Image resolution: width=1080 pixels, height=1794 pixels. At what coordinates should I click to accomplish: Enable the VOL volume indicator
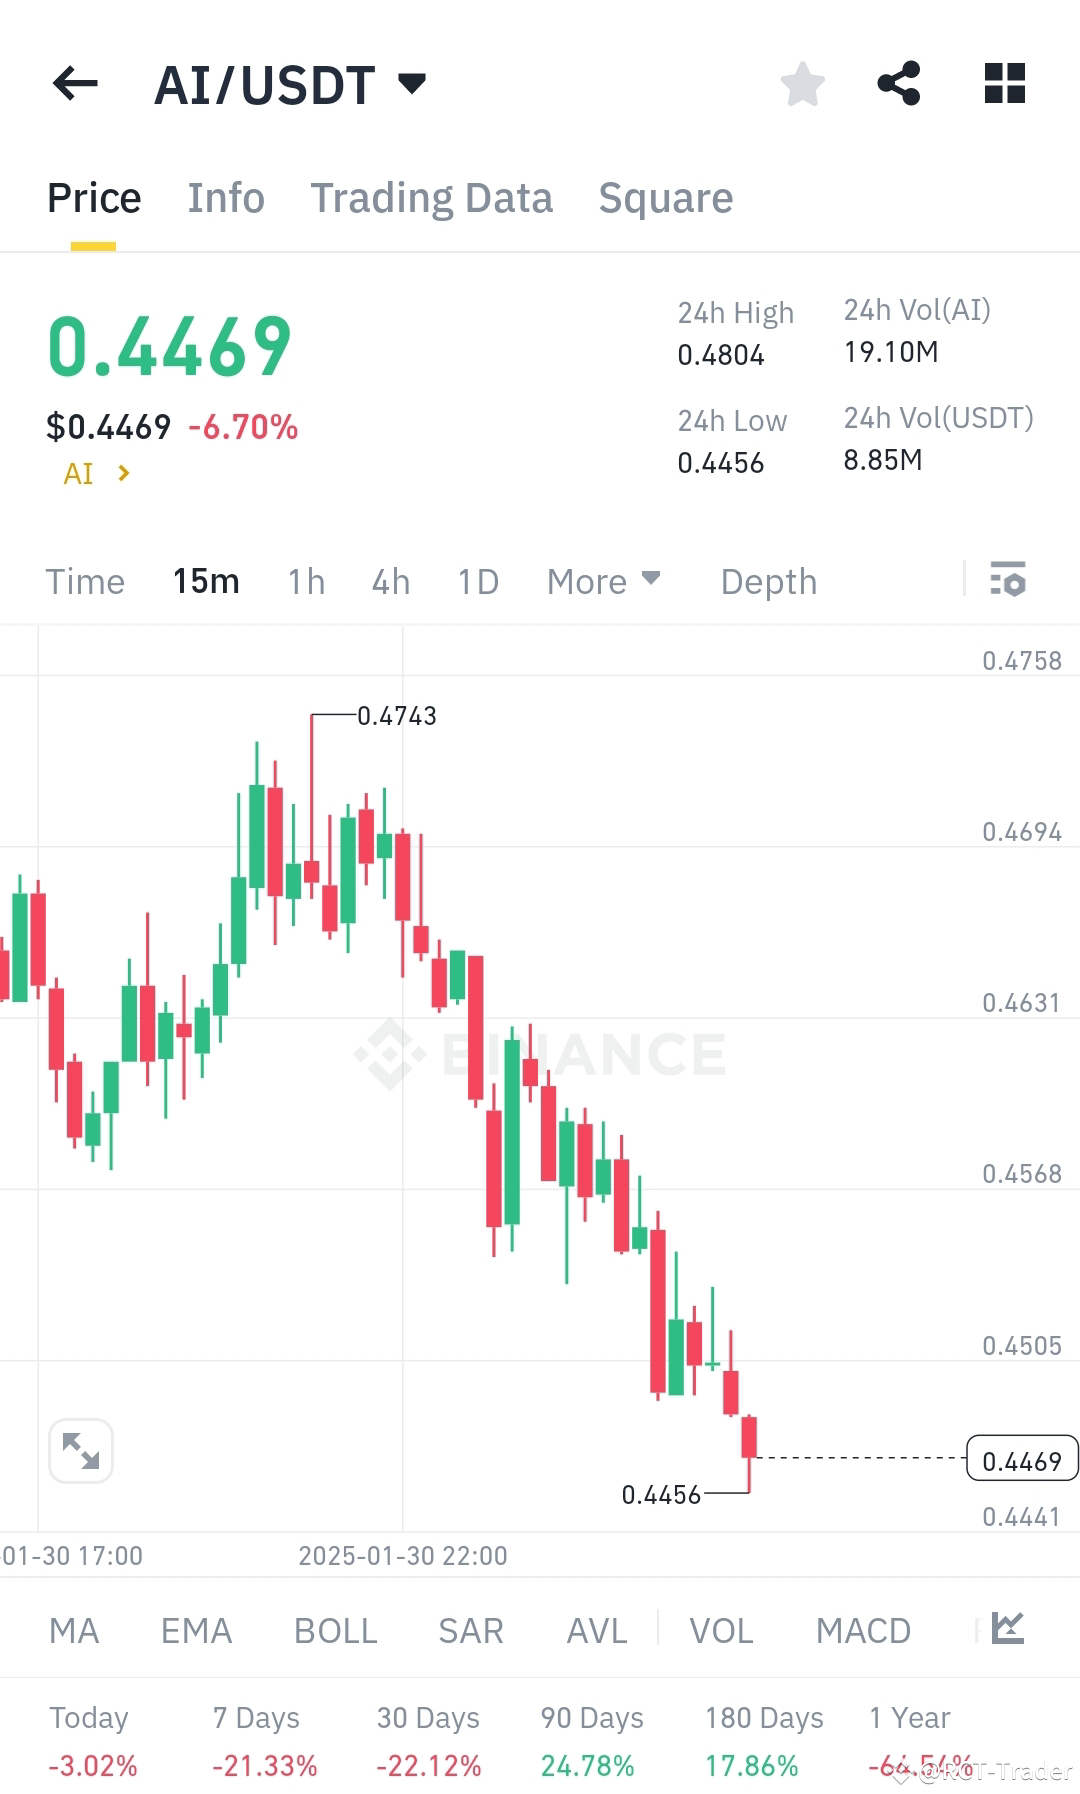(x=720, y=1629)
